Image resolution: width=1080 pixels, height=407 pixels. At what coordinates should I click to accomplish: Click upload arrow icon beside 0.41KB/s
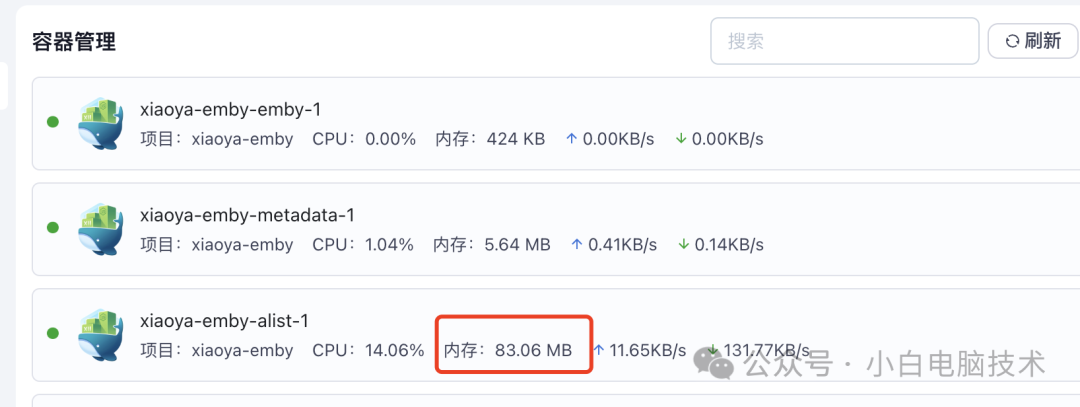(576, 244)
